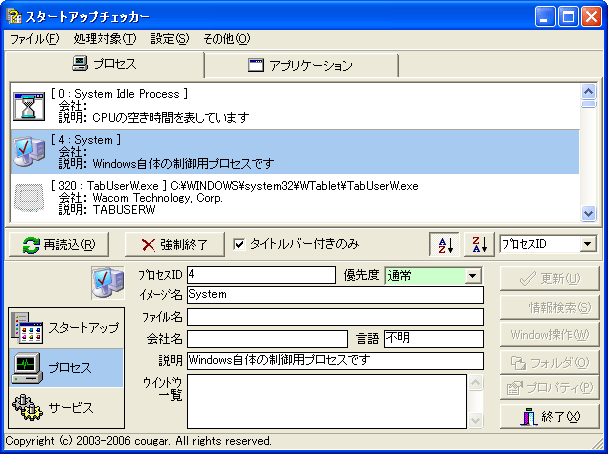The height and width of the screenshot is (454, 608).
Task: Sort descending with the Z-A button
Action: coord(479,245)
